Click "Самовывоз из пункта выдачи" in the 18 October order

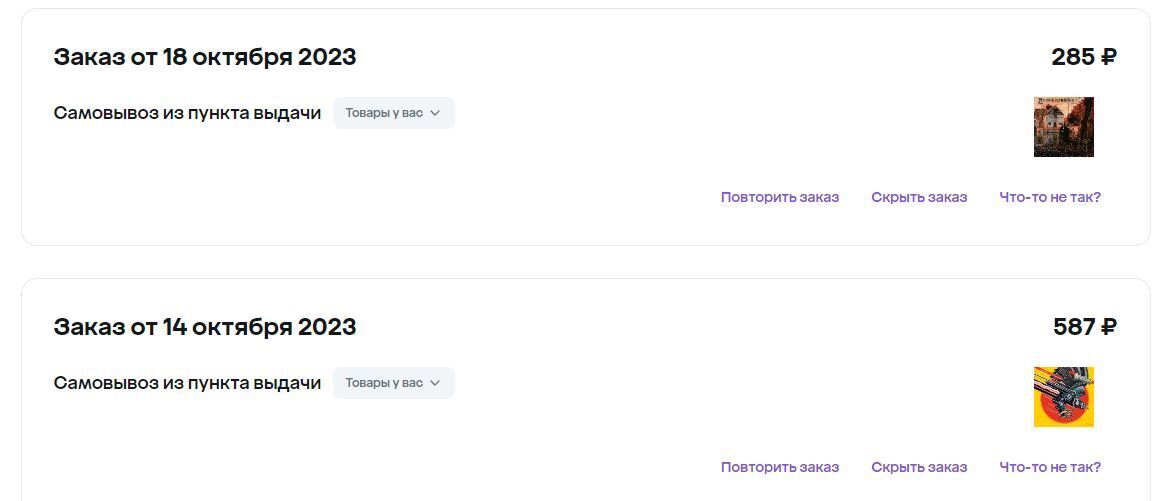click(187, 113)
